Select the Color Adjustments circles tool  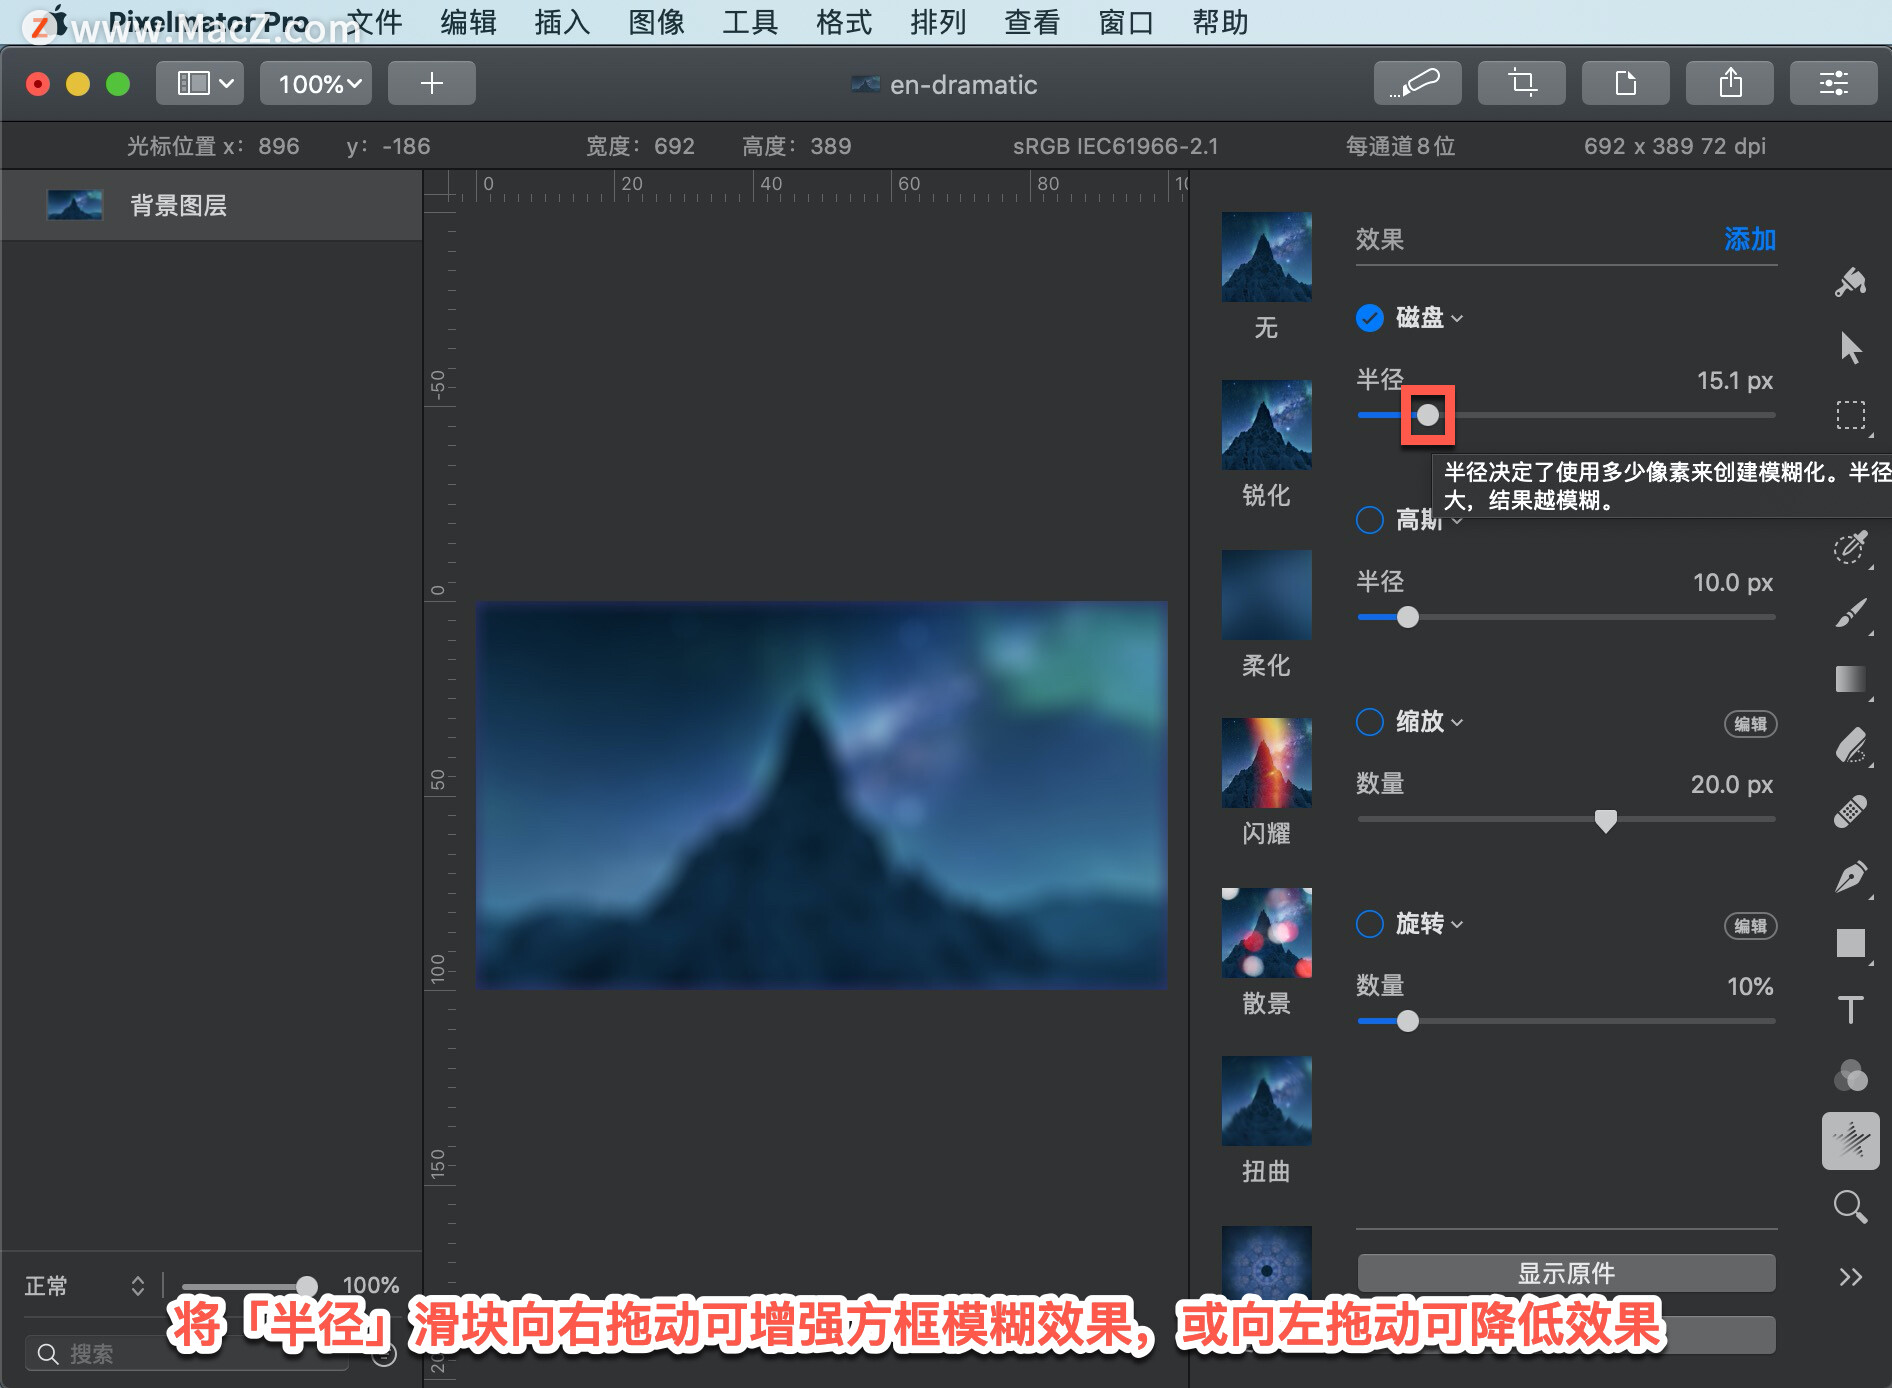pyautogui.click(x=1850, y=1075)
